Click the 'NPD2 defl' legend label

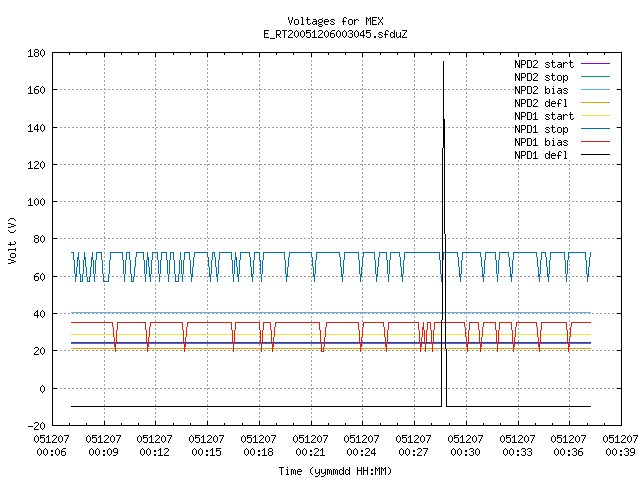[x=541, y=103]
